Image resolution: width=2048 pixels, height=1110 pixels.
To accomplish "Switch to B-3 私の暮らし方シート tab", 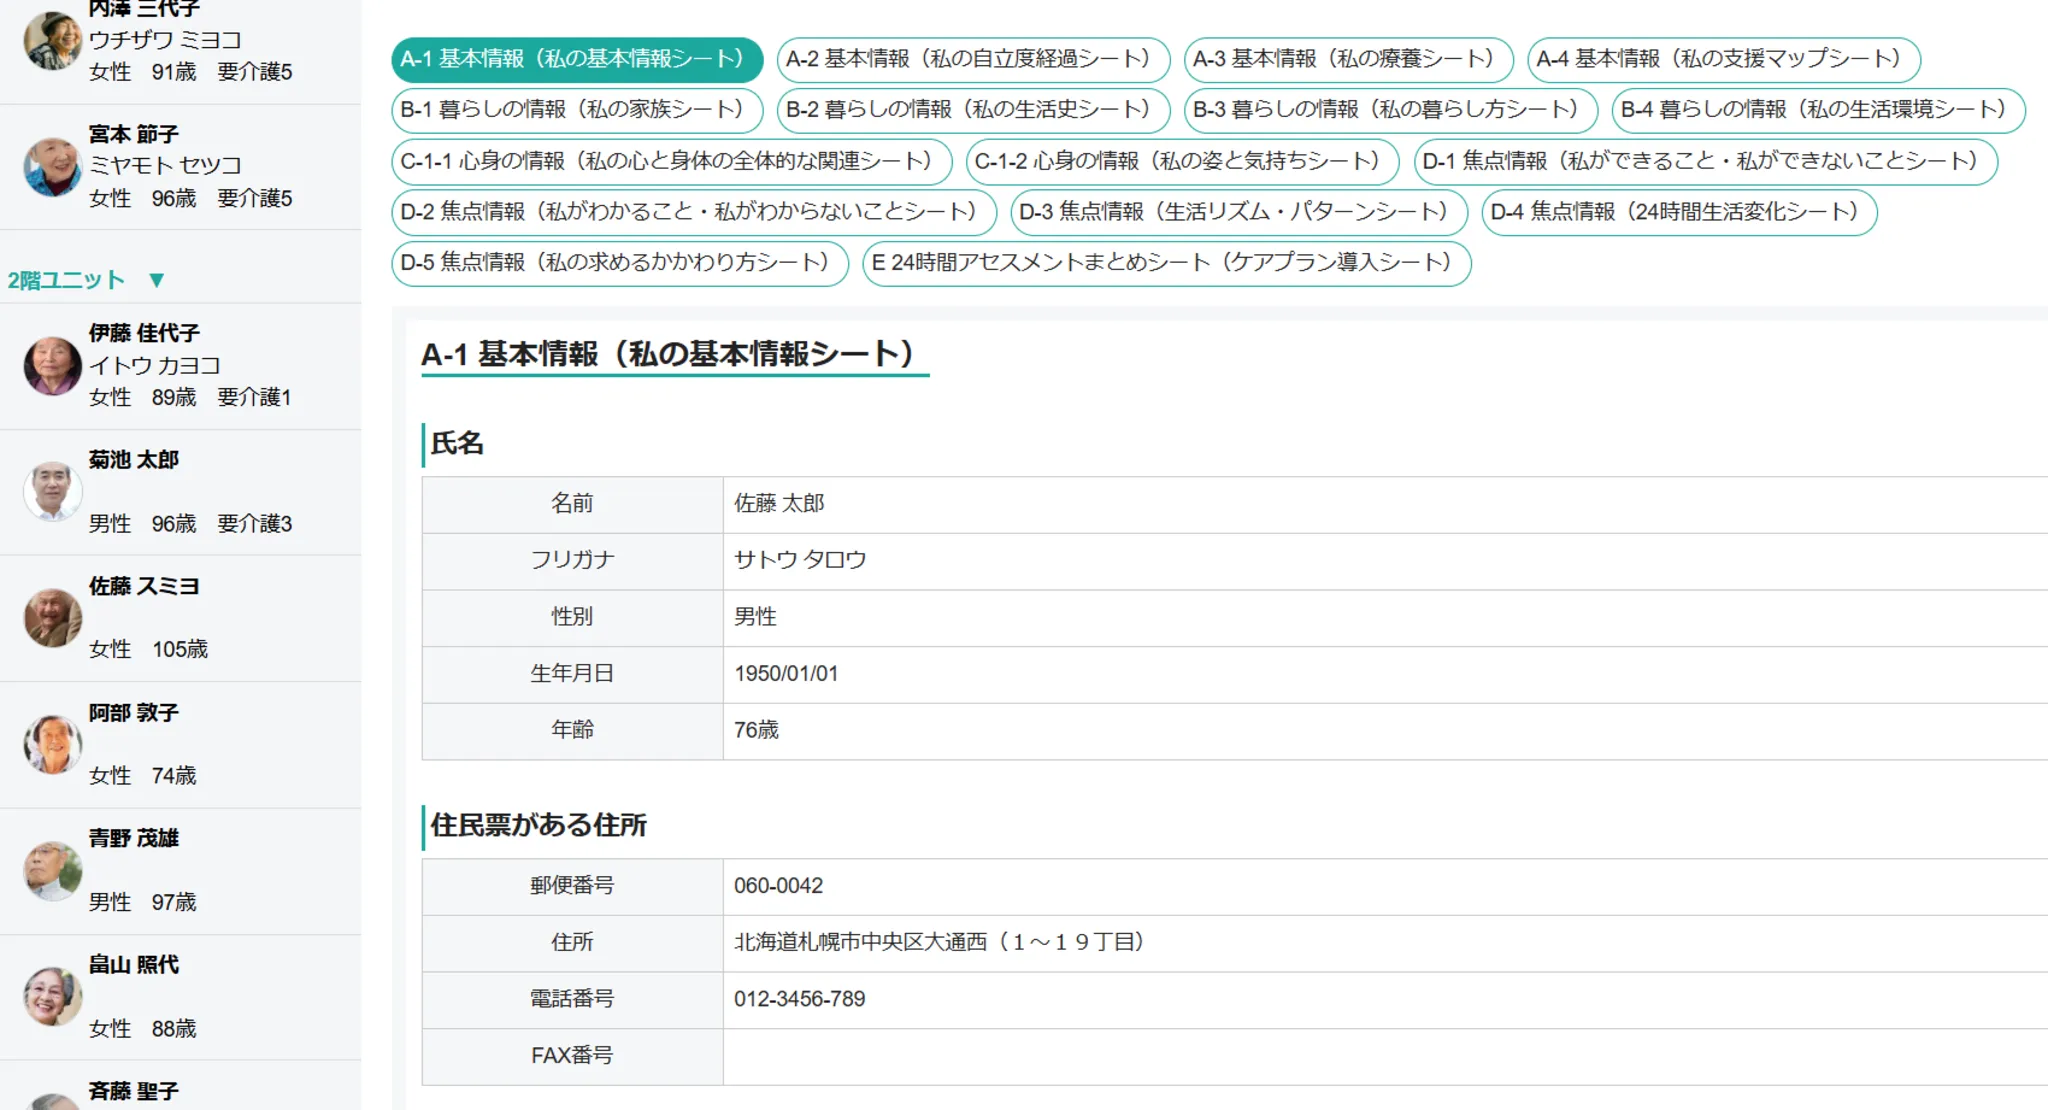I will coord(1390,110).
